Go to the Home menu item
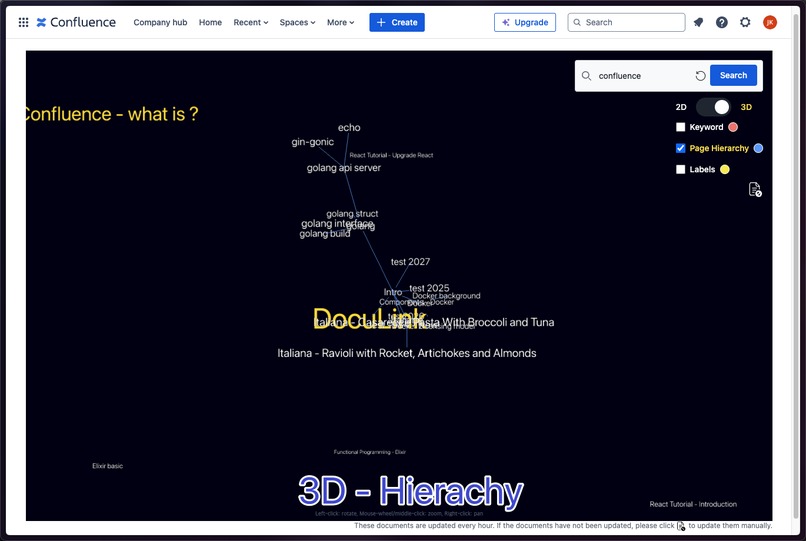Screen dimensions: 806x541 point(210,22)
